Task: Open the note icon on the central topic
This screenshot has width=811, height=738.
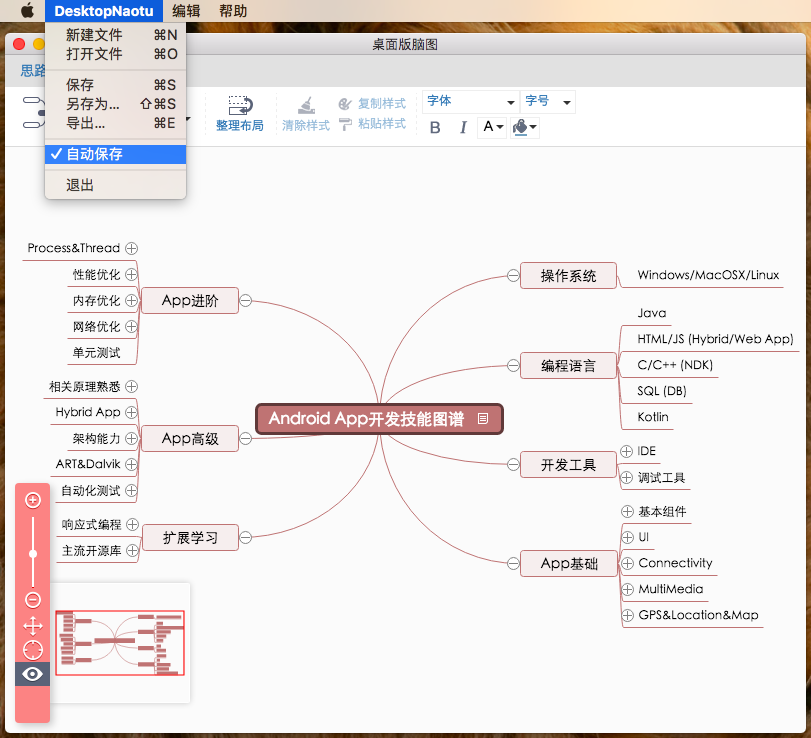Action: (x=484, y=419)
